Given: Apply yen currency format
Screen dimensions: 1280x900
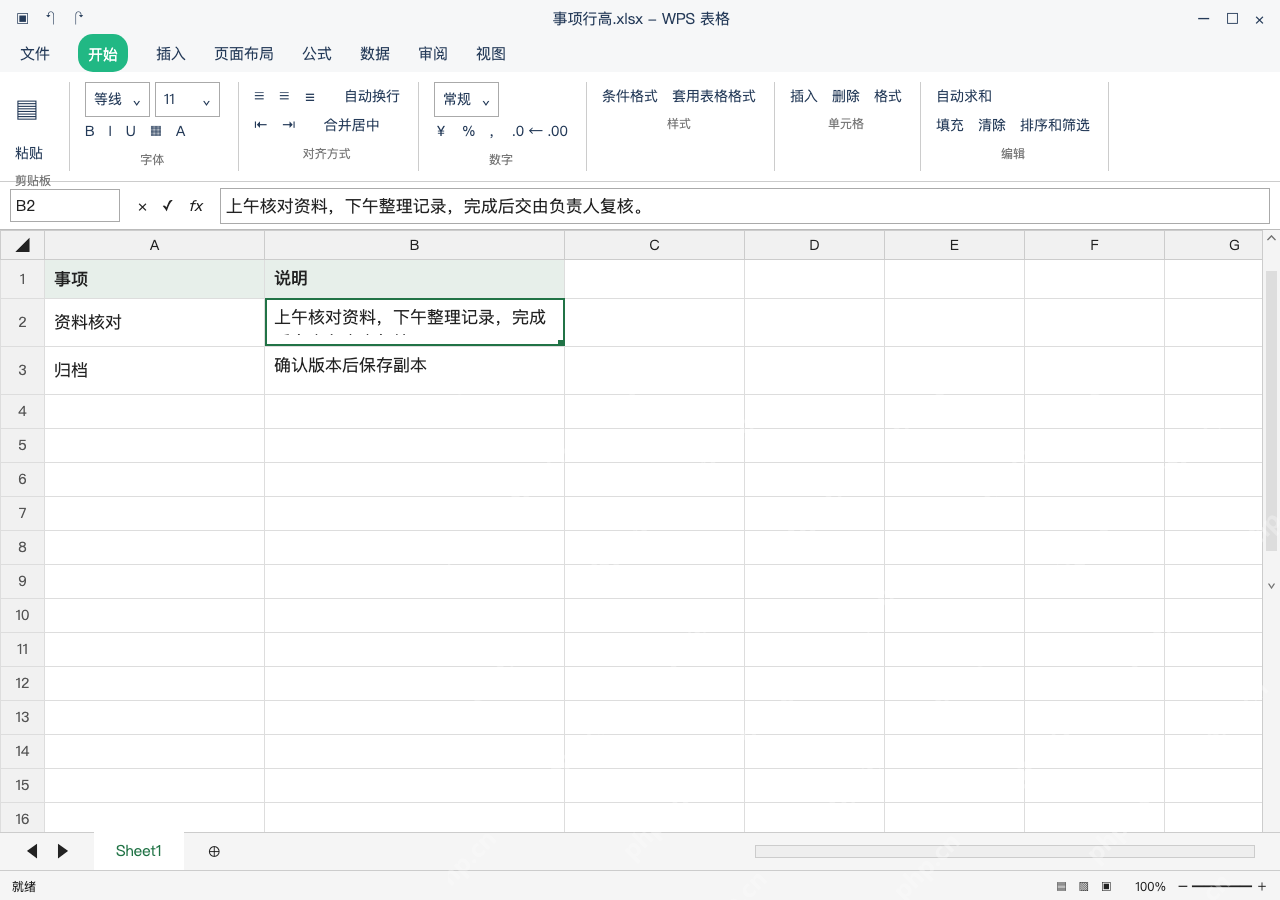Looking at the screenshot, I should (x=441, y=131).
